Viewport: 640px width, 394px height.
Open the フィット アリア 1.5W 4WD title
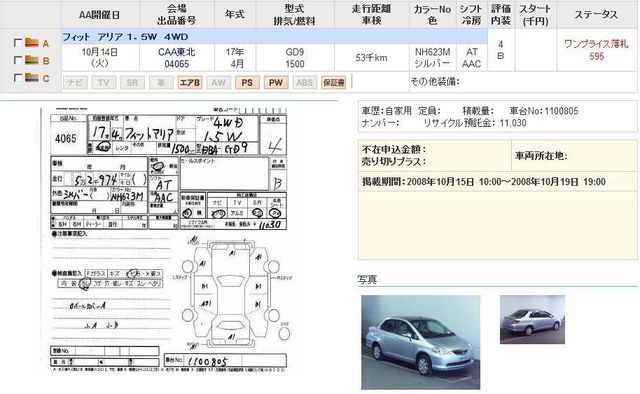(x=125, y=37)
